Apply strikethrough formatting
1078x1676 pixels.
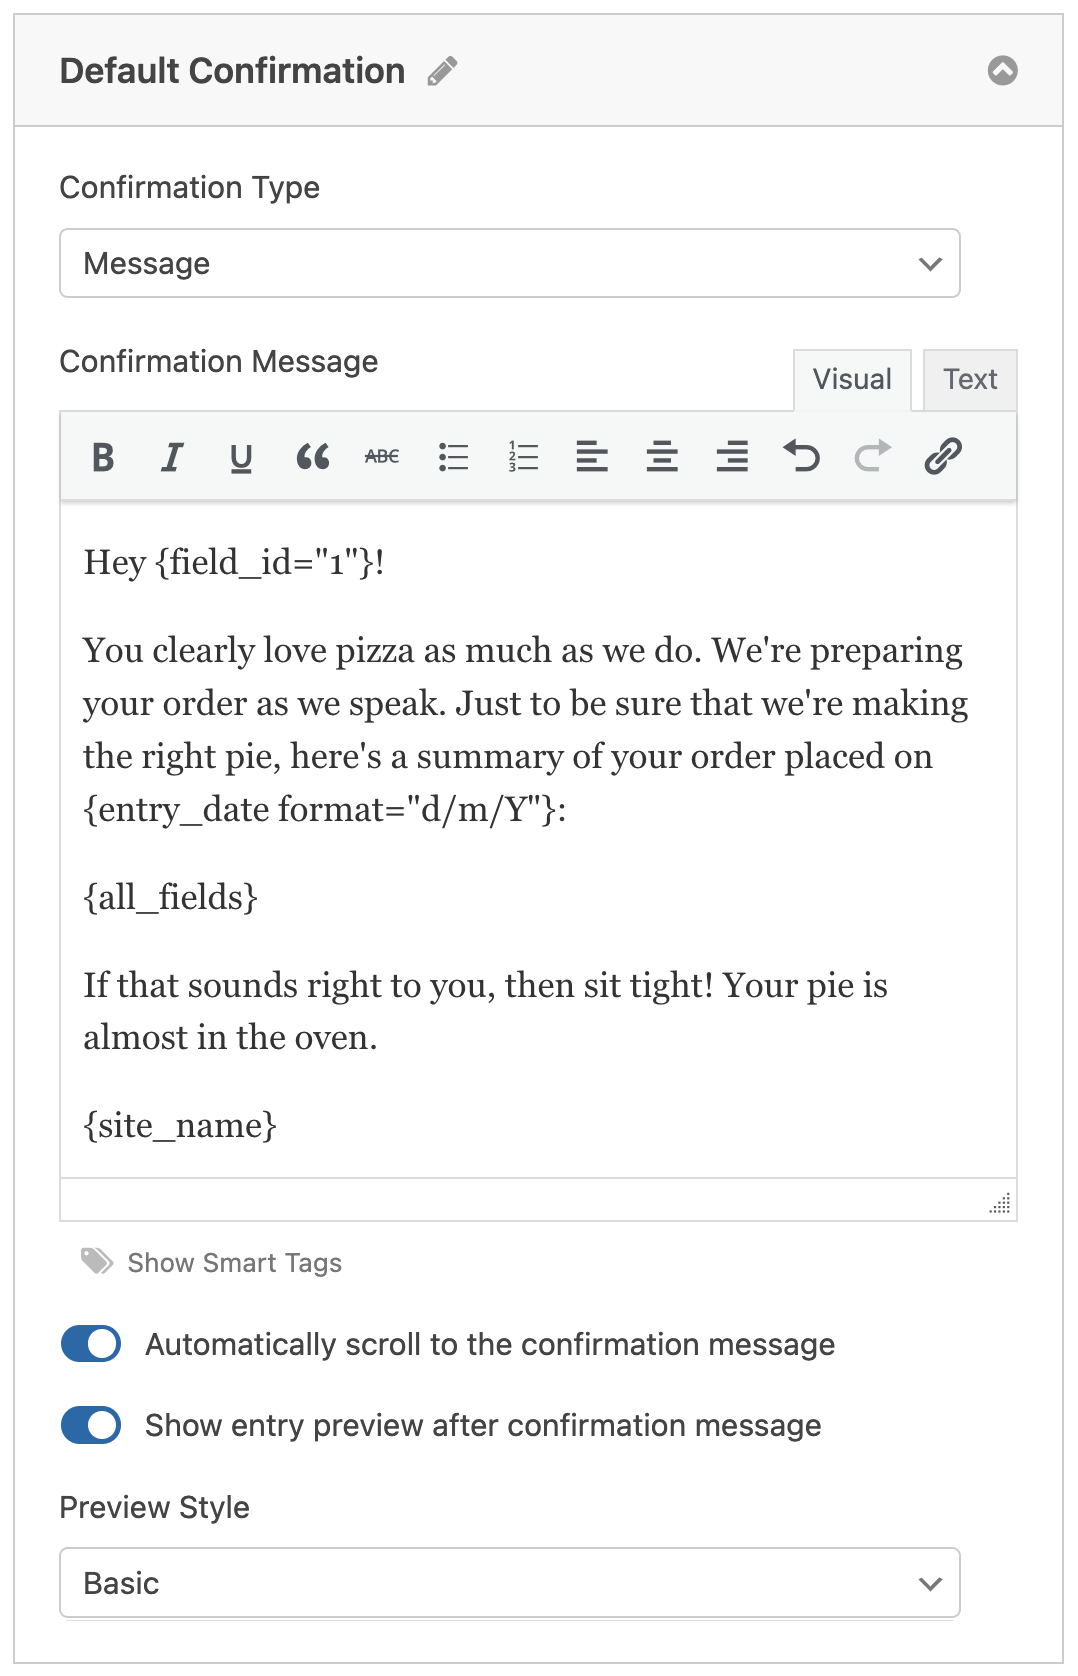(x=382, y=457)
